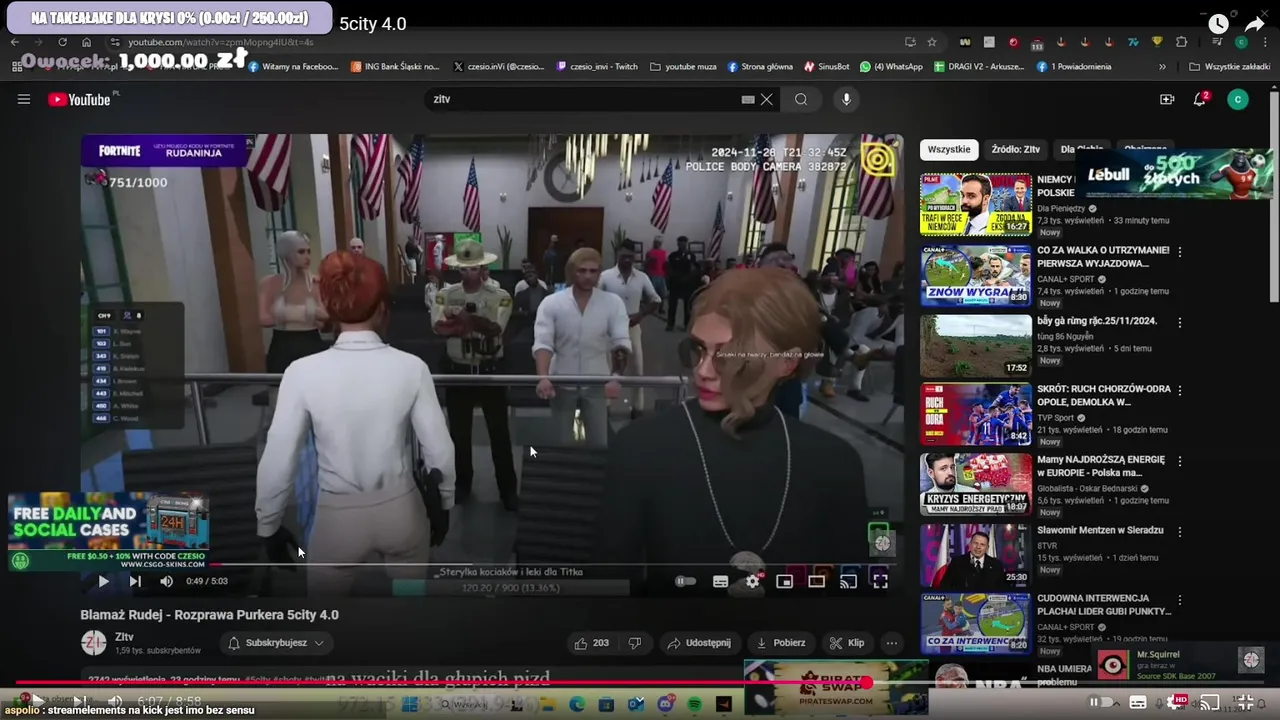Open the Create video camera icon

pos(1167,99)
